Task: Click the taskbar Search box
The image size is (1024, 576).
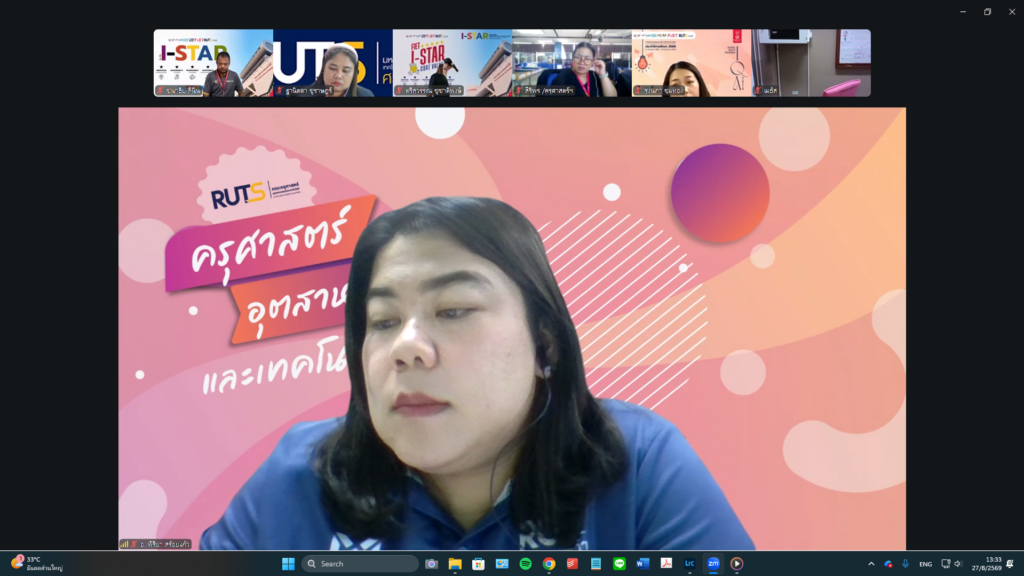Action: [x=360, y=564]
